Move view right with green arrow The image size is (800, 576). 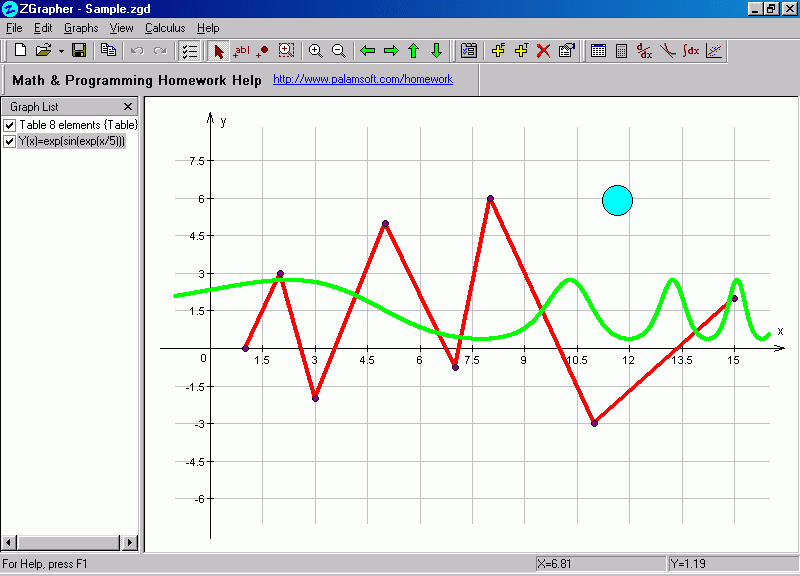click(x=391, y=51)
